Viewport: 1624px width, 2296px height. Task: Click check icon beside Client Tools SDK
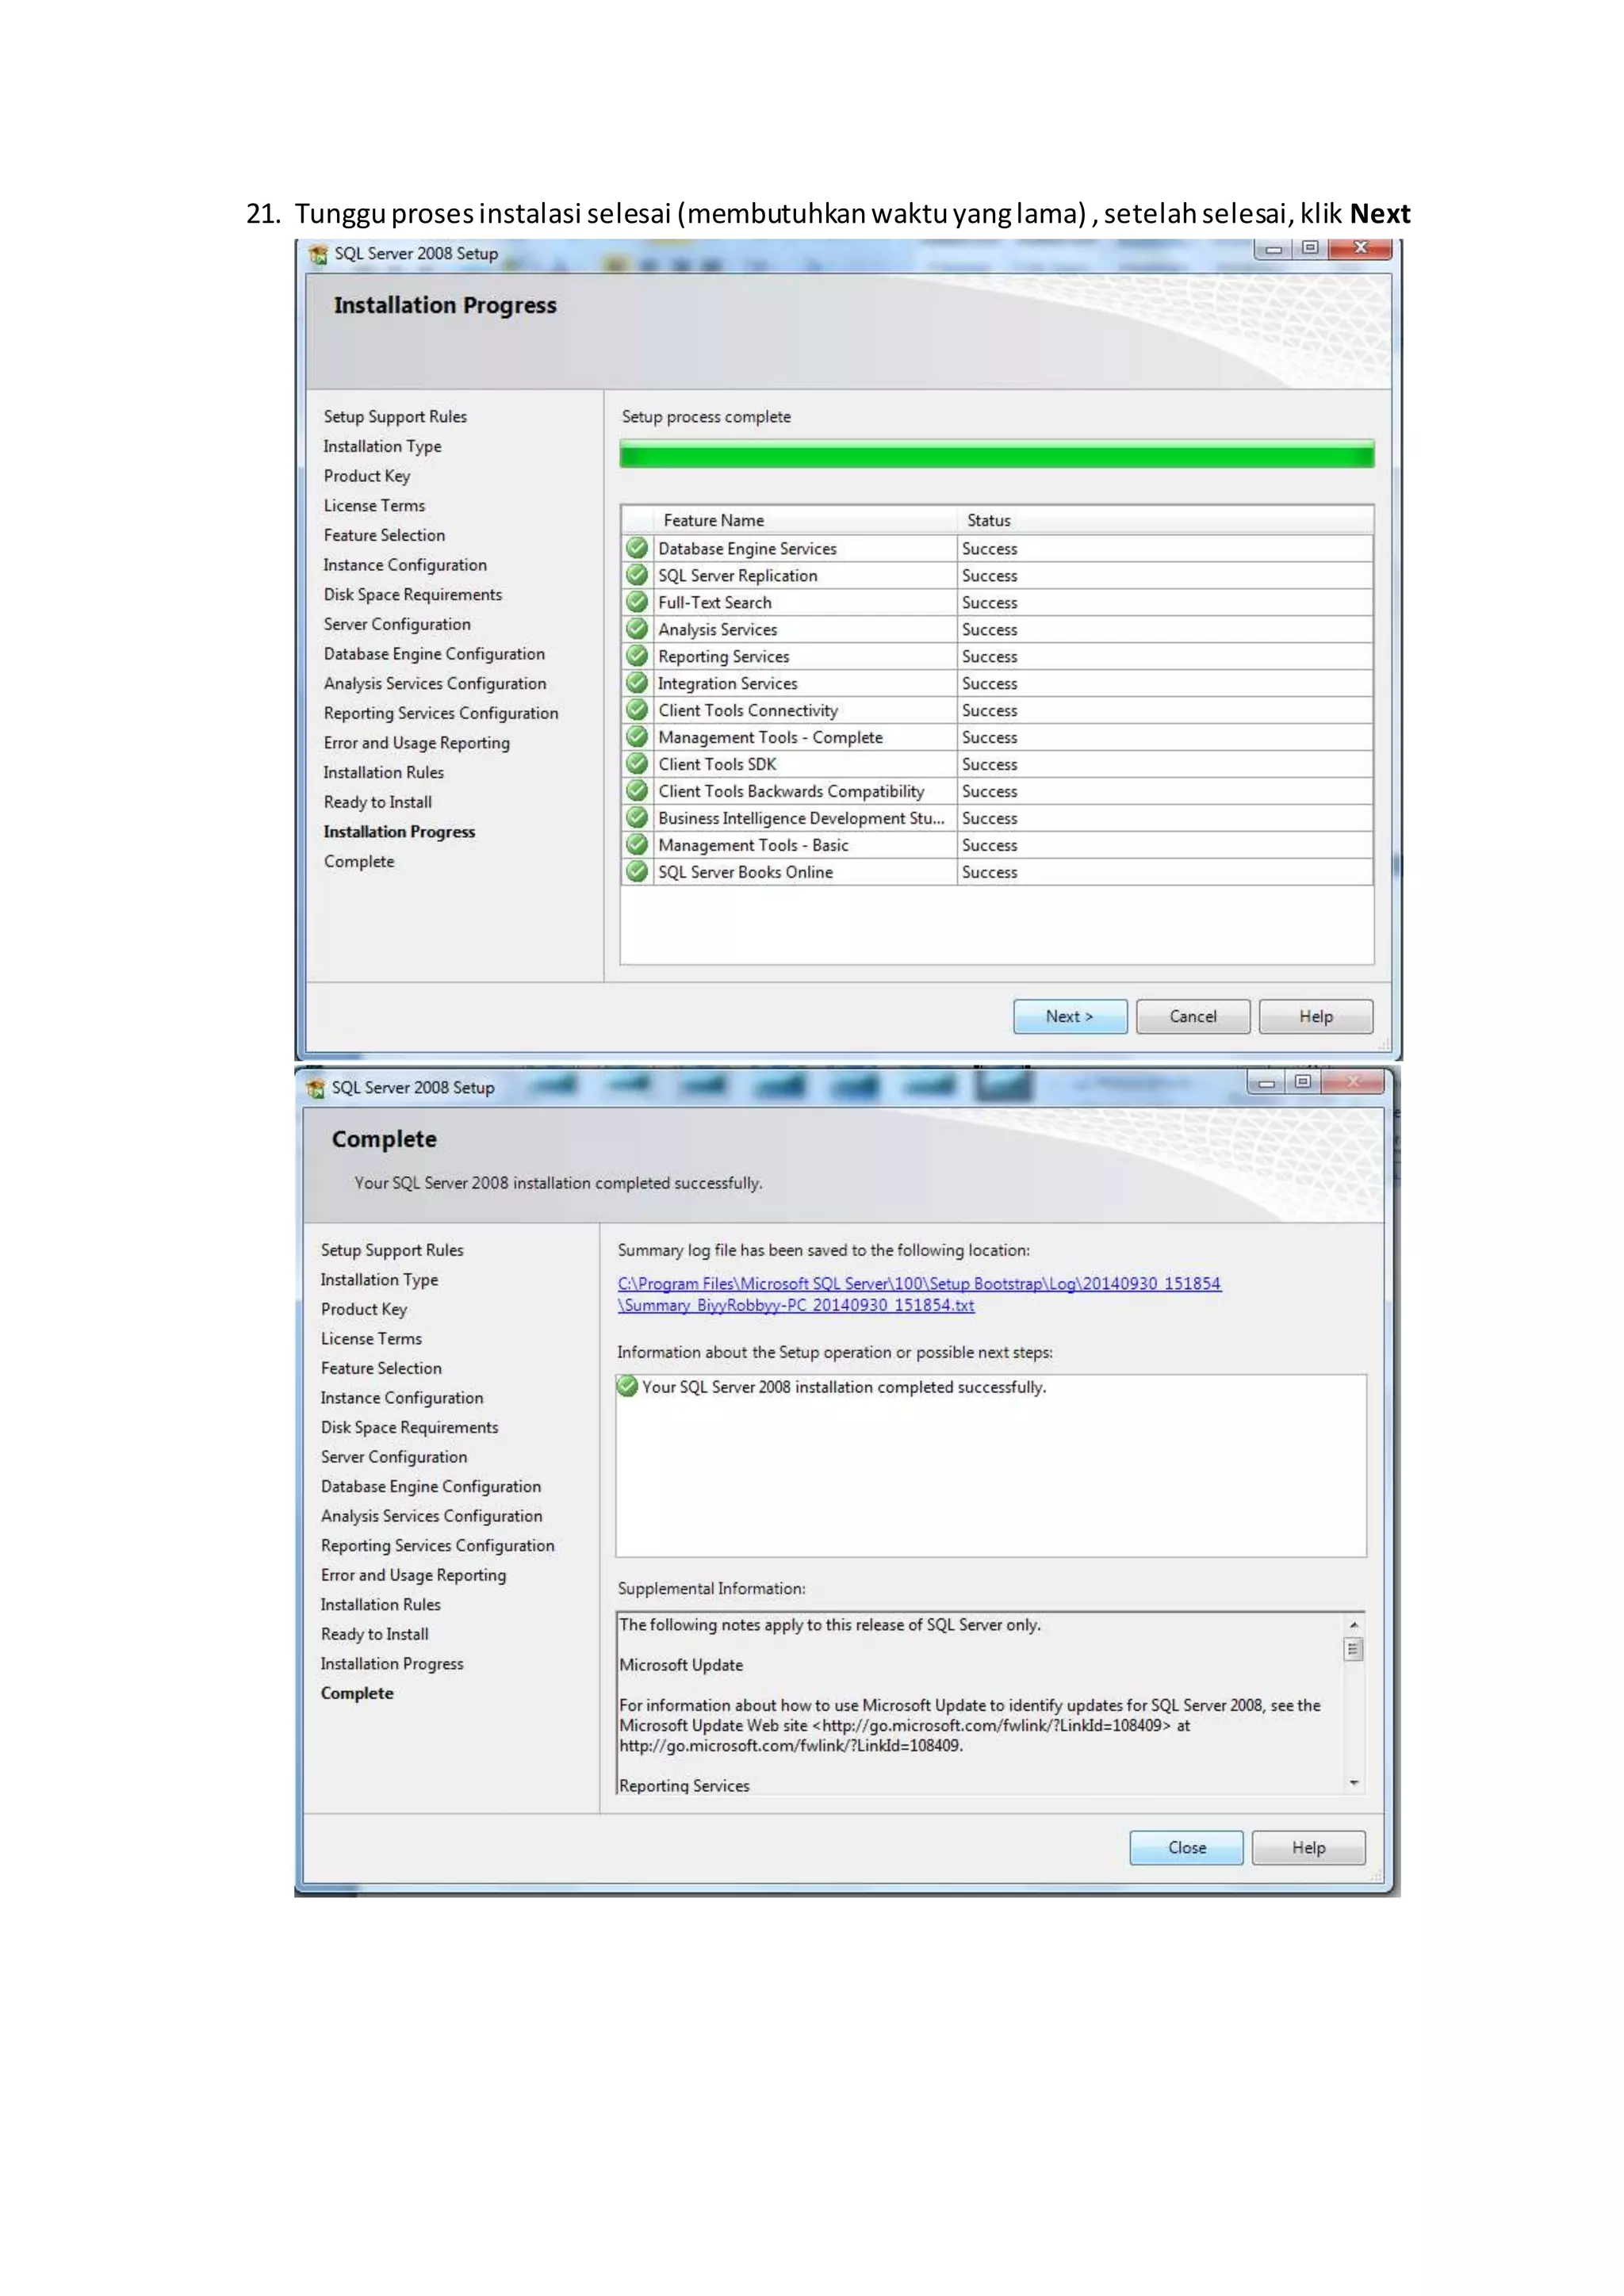[637, 764]
